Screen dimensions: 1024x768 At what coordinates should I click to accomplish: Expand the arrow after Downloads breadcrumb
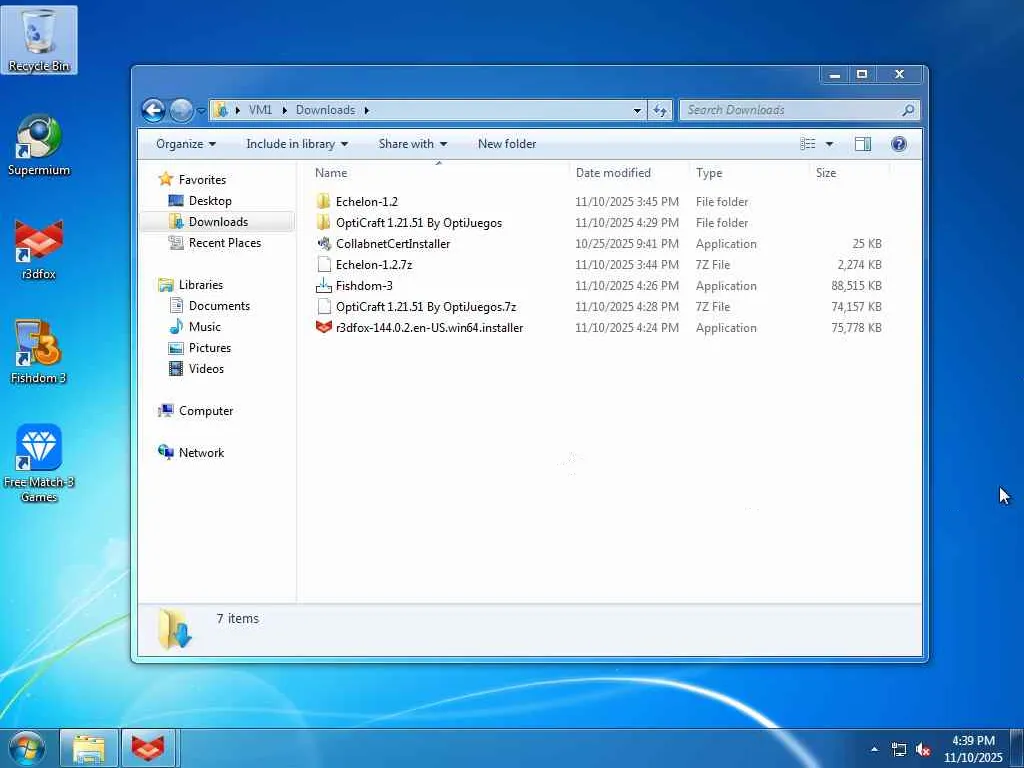(367, 110)
